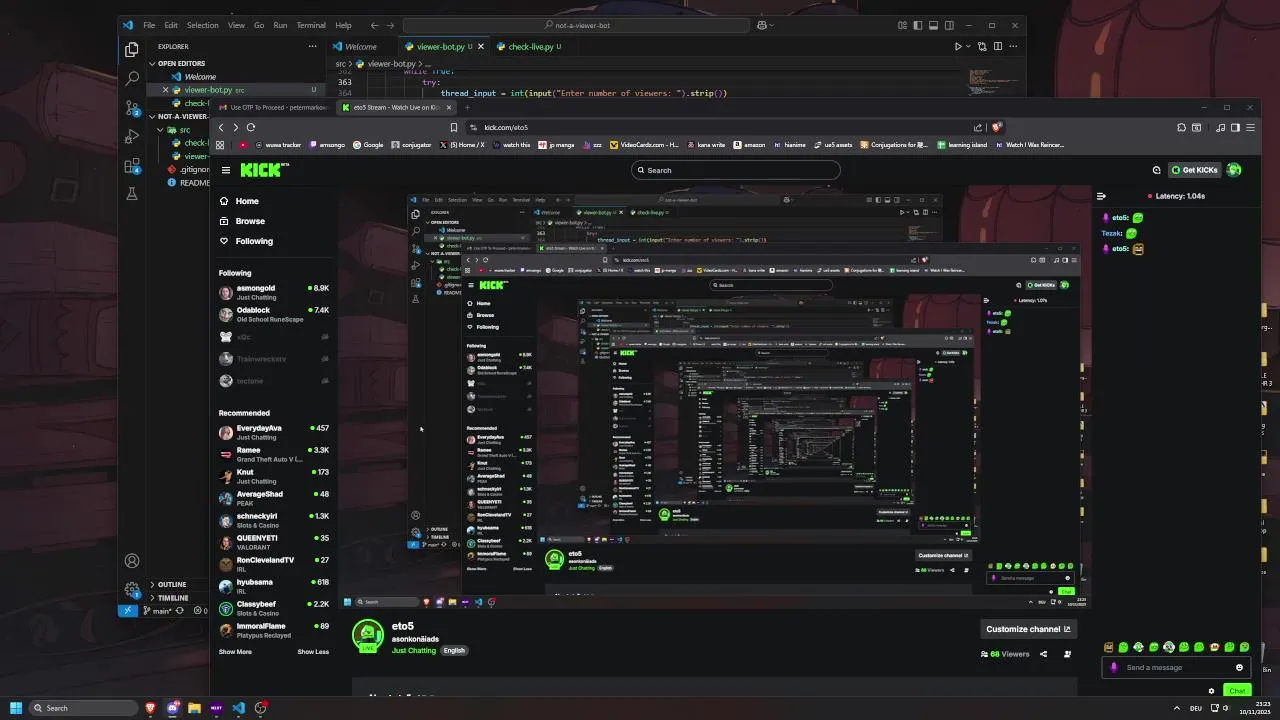1280x720 pixels.
Task: Open browser hamburger menu
Action: tap(1250, 127)
